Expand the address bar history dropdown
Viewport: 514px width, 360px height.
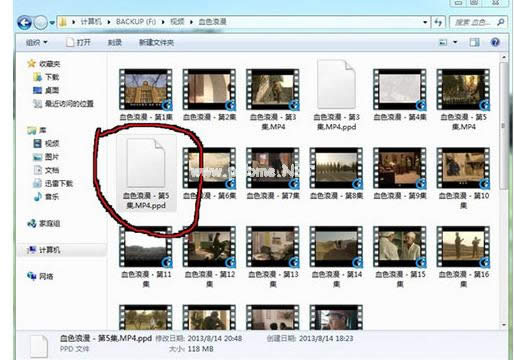[x=425, y=22]
